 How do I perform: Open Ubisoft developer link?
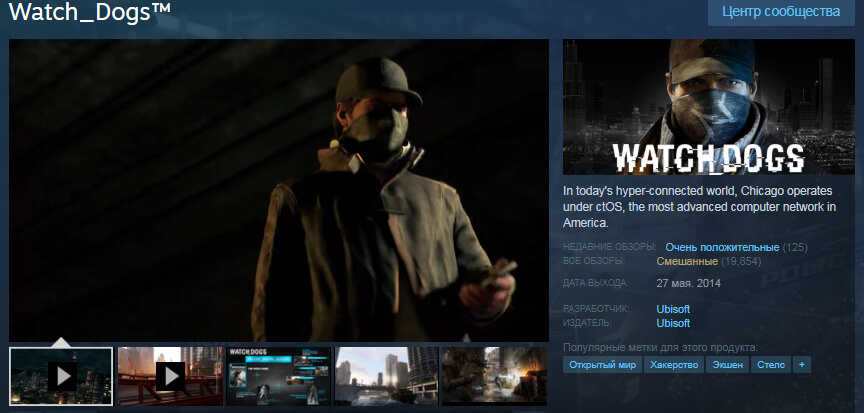673,309
